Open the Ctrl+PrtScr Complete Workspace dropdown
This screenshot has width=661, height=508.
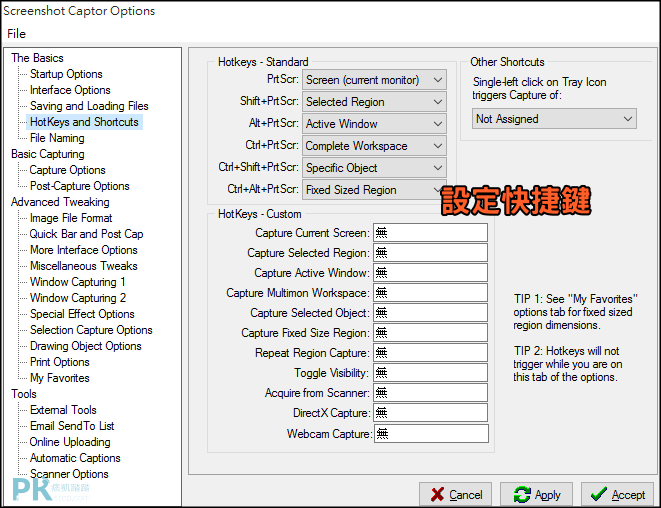(x=374, y=146)
